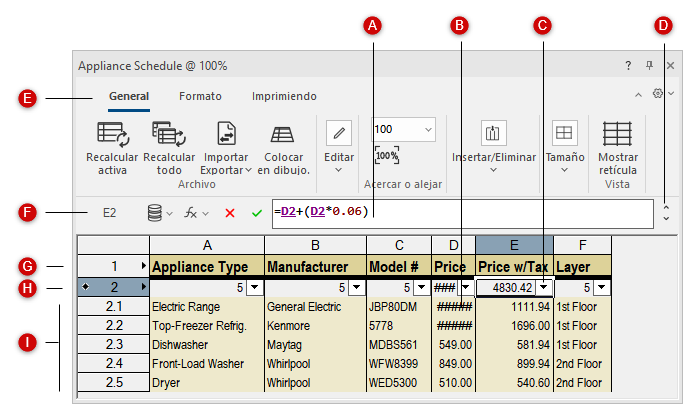Collapse the ribbon with the caret
Image resolution: width=683 pixels, height=404 pixels.
[x=639, y=94]
